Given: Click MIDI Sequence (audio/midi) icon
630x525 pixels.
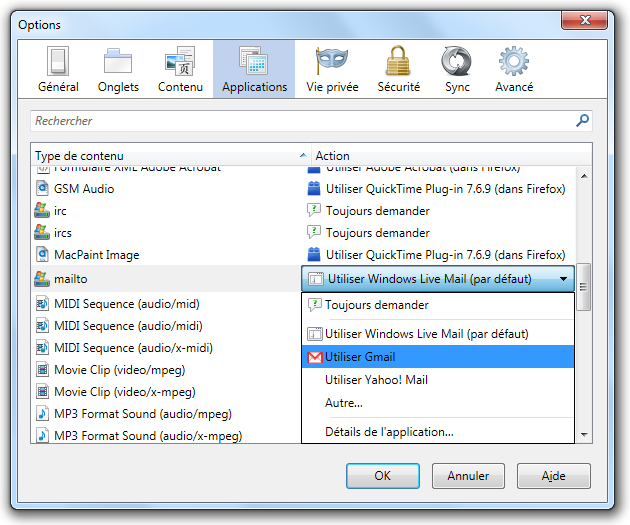Looking at the screenshot, I should (42, 325).
